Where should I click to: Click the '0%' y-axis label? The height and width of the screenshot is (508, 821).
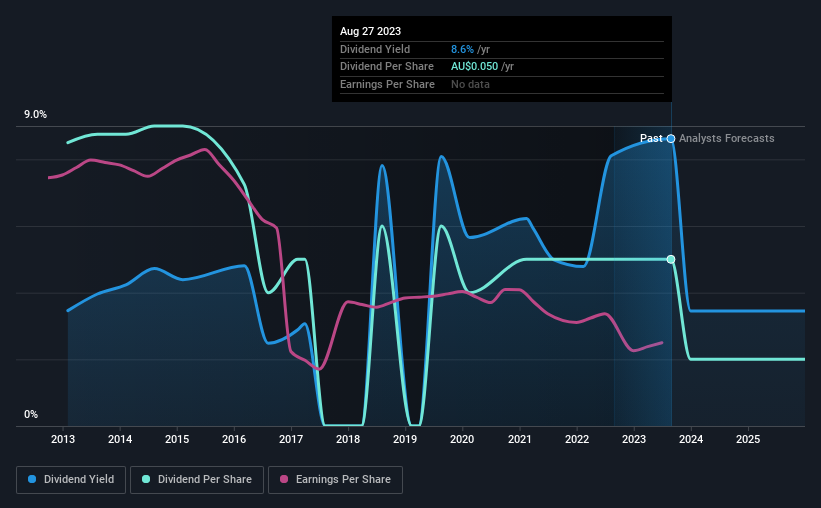(31, 415)
